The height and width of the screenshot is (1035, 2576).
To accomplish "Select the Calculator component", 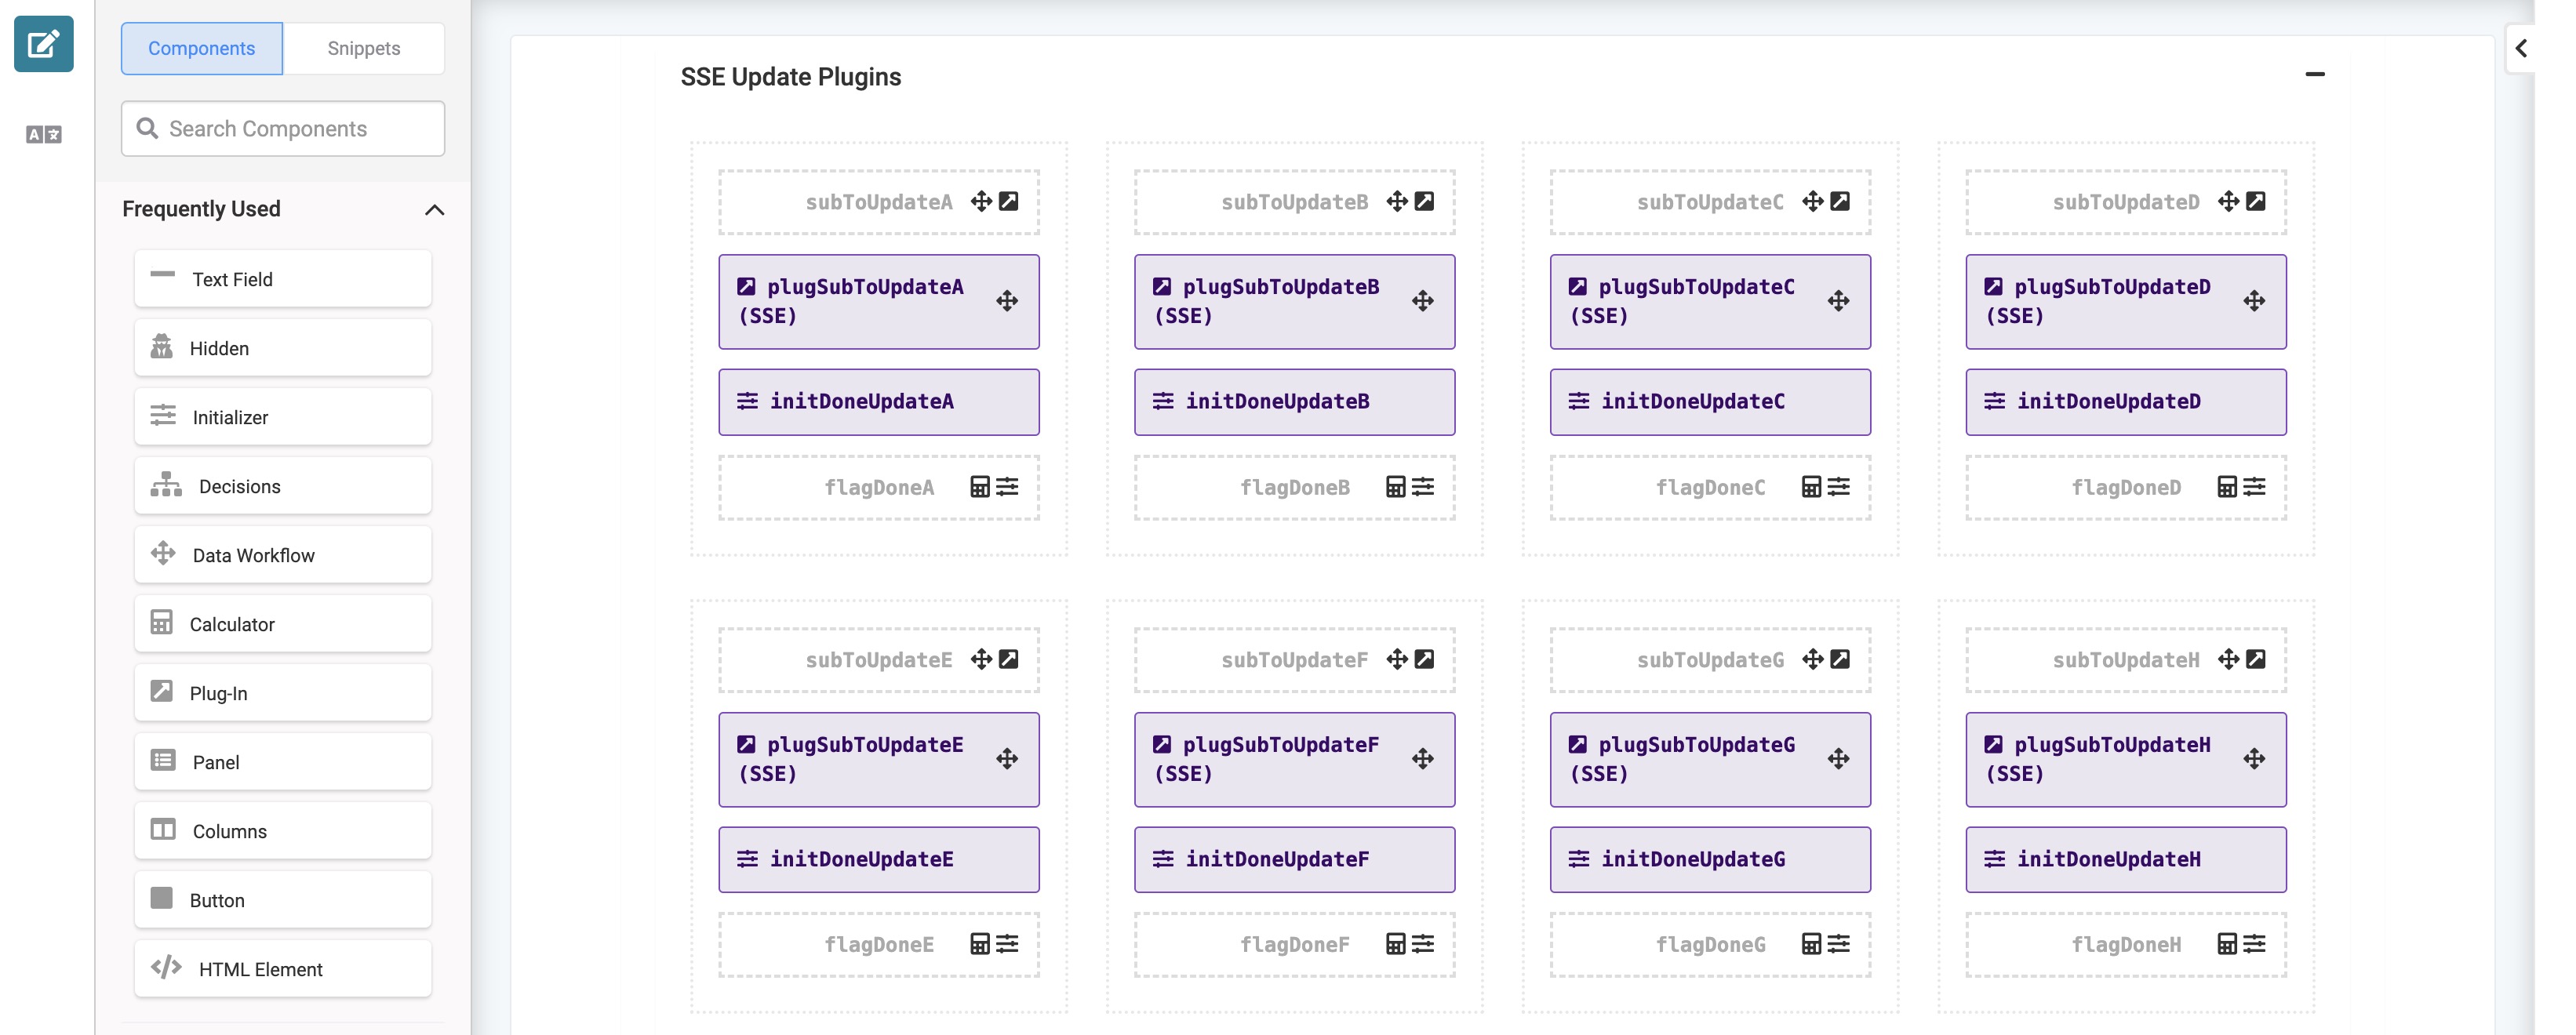I will (283, 624).
